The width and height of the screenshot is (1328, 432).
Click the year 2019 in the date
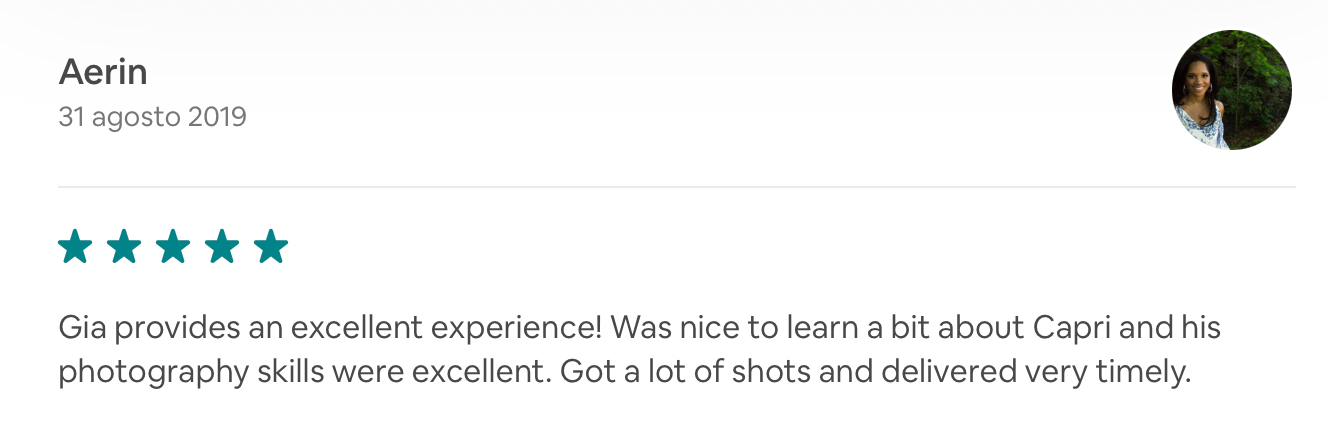(217, 117)
